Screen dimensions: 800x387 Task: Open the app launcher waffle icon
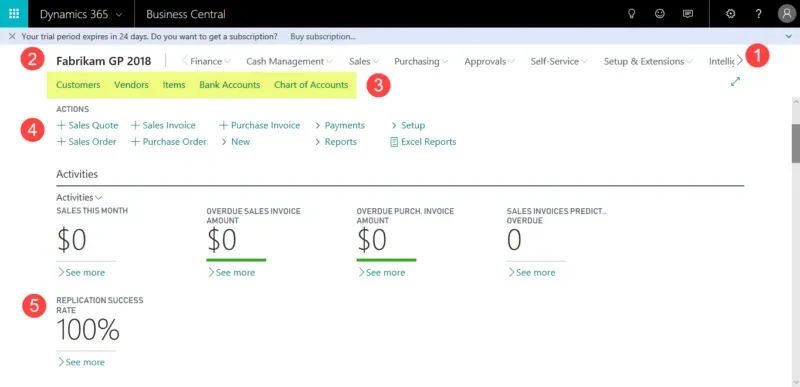[14, 14]
